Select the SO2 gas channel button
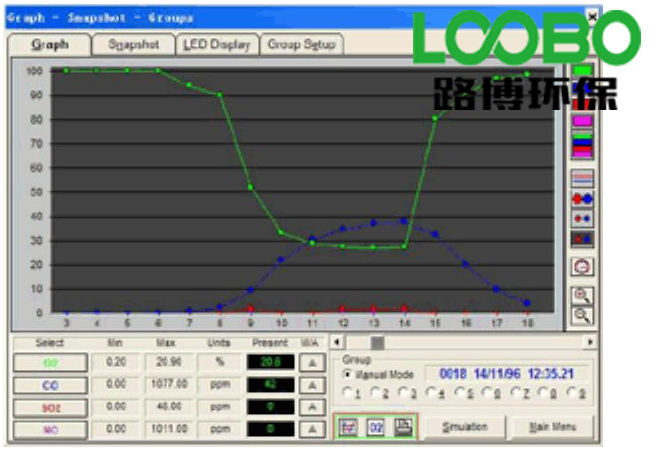This screenshot has width=658, height=457. pos(49,407)
